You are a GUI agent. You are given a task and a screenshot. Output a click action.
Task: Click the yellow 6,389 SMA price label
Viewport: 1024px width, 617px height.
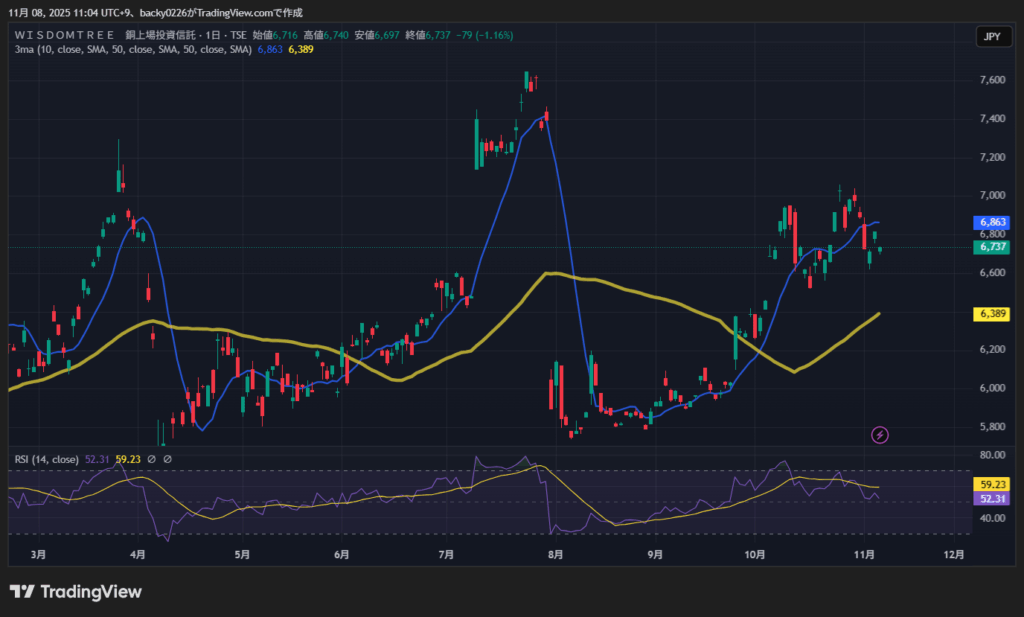tap(992, 314)
